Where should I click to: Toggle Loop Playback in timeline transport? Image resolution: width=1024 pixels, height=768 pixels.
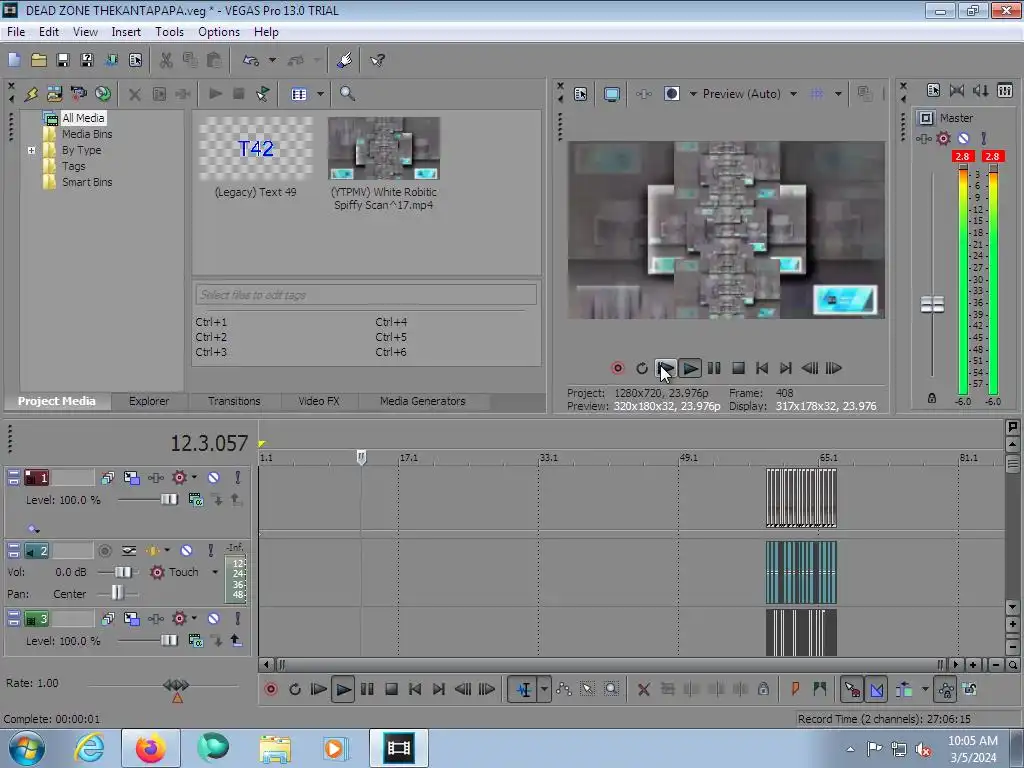pyautogui.click(x=295, y=689)
